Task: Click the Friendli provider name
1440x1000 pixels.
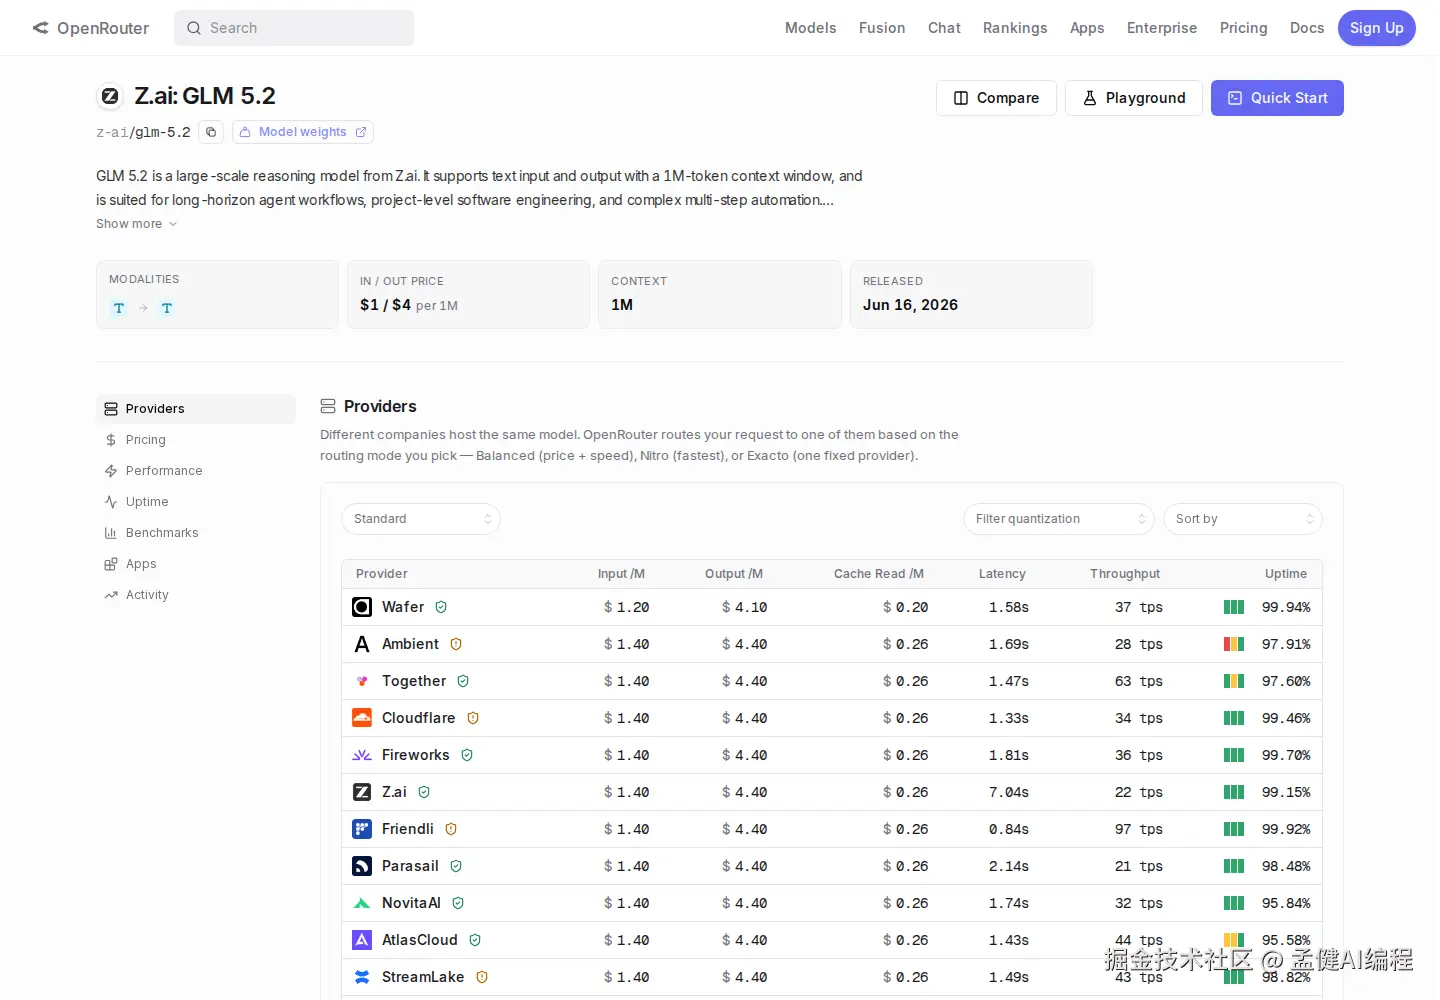Action: [x=408, y=829]
